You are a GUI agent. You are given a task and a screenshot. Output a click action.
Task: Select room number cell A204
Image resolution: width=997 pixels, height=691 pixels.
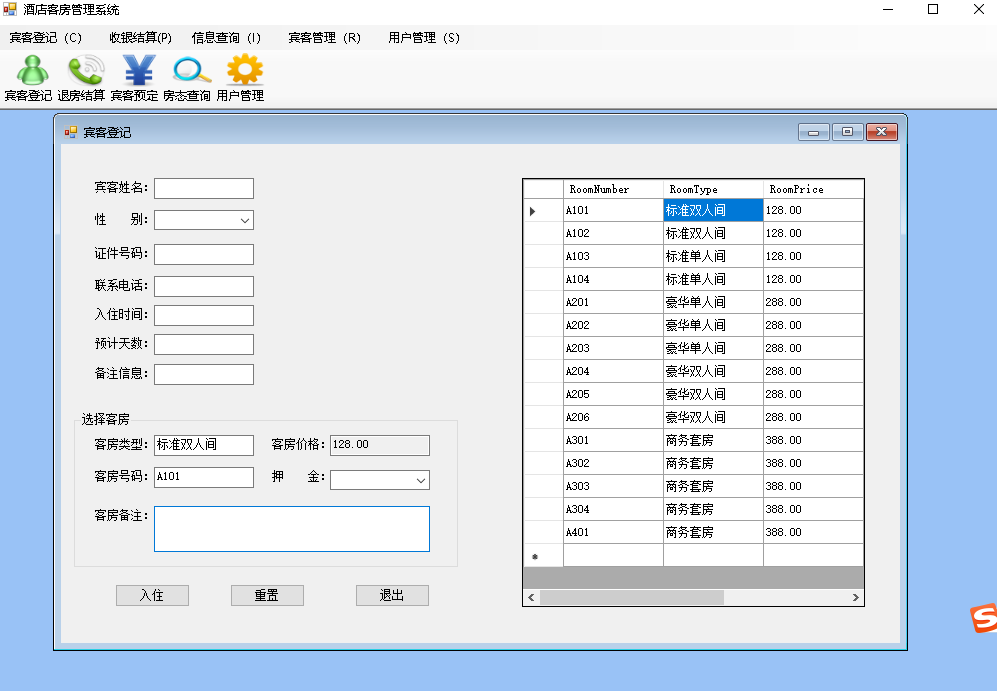click(614, 371)
